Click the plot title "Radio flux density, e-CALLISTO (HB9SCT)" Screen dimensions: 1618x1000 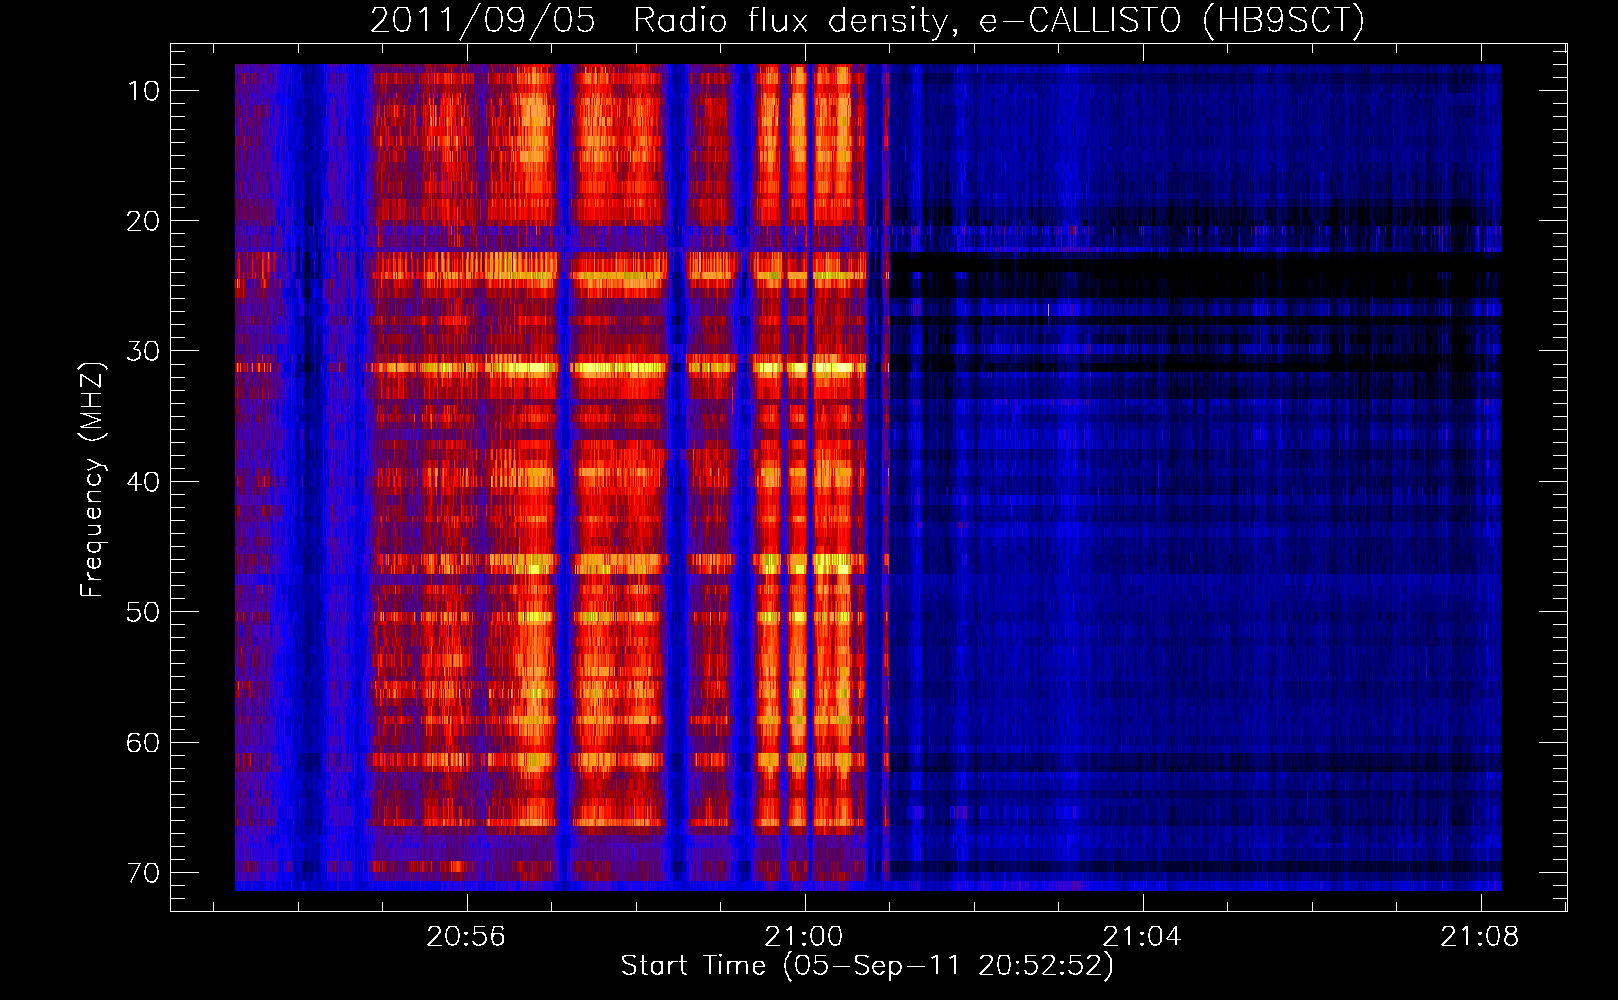[999, 21]
